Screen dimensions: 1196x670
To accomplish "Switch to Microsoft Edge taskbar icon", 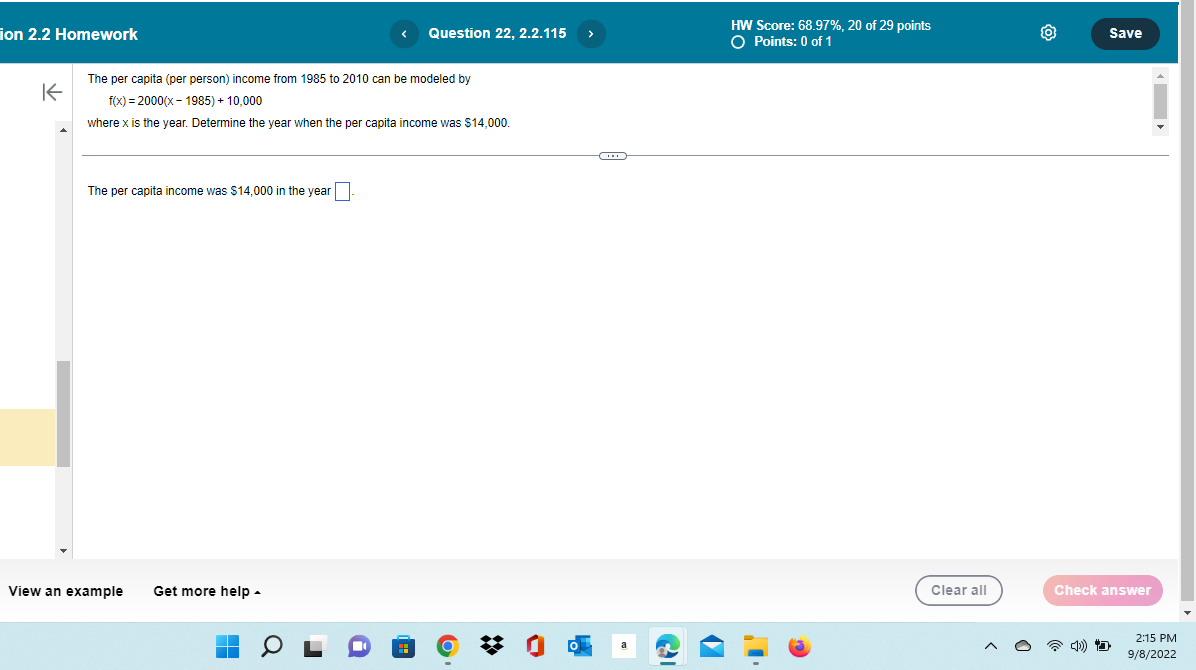I will pos(667,646).
